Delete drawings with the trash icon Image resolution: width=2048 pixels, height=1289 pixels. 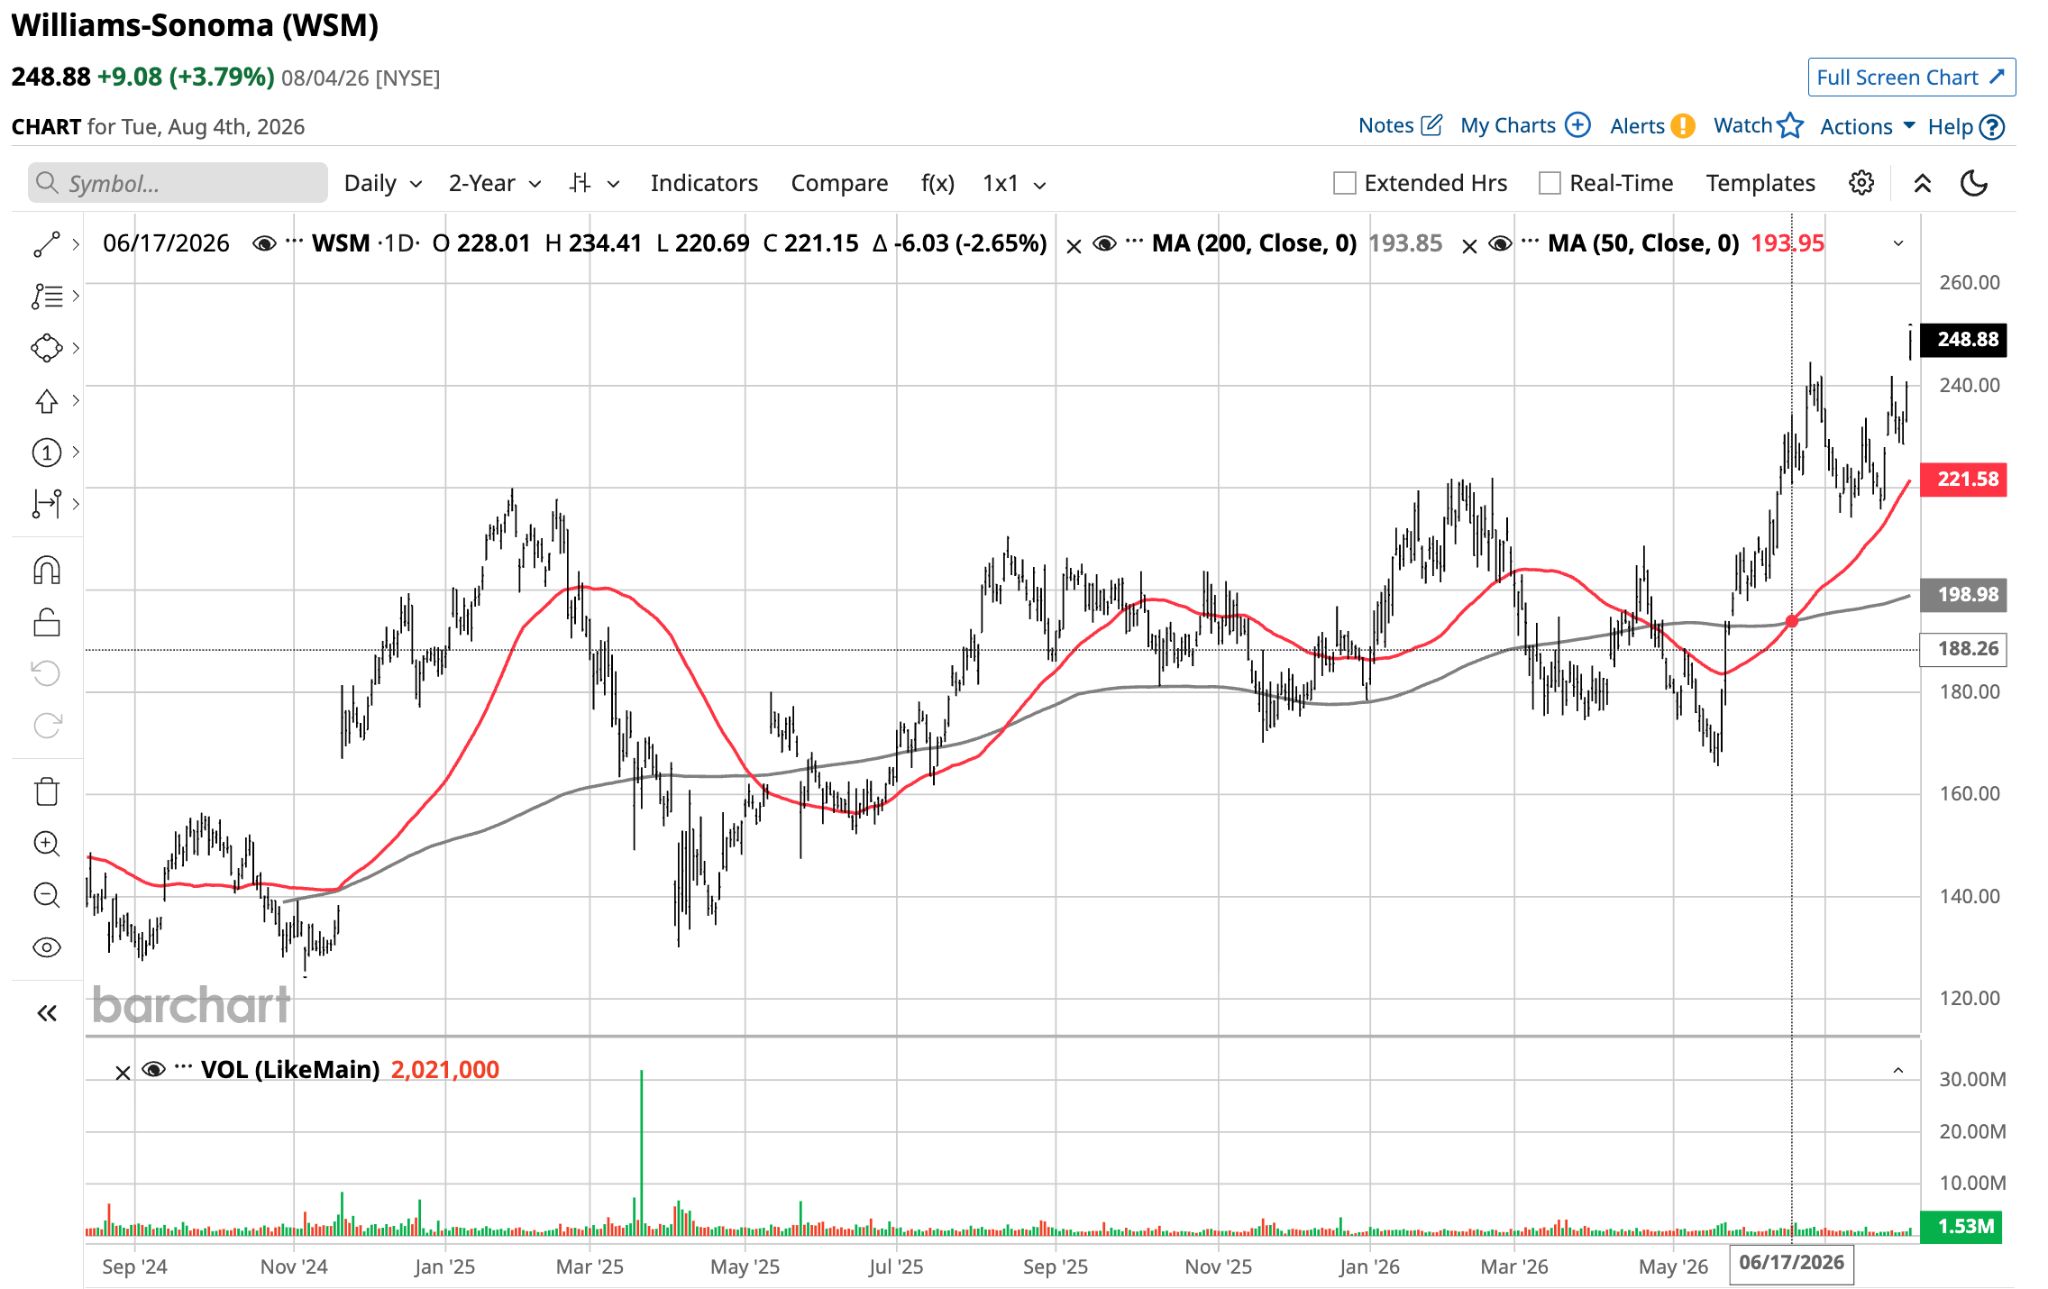tap(46, 792)
